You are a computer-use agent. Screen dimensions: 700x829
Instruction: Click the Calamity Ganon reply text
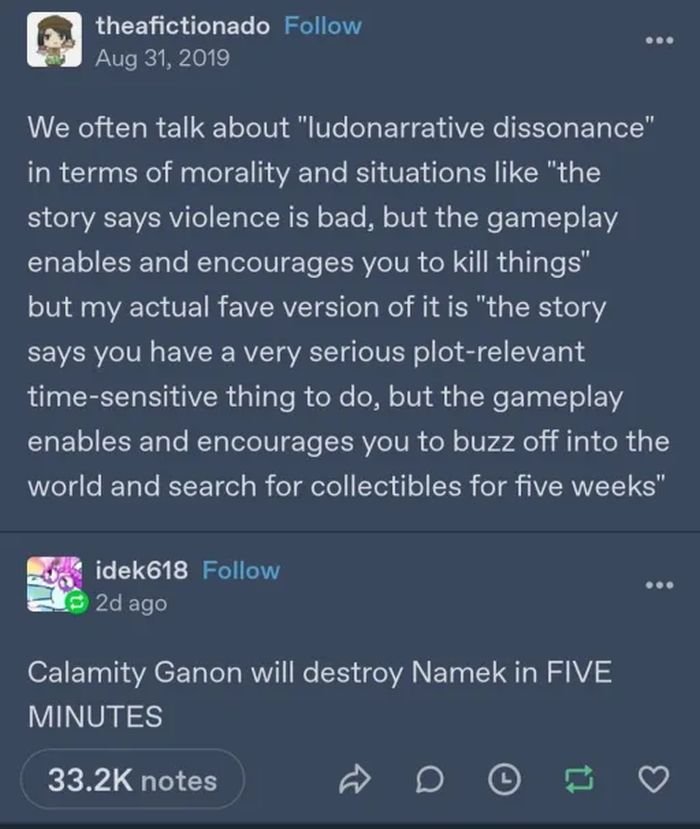(x=319, y=694)
